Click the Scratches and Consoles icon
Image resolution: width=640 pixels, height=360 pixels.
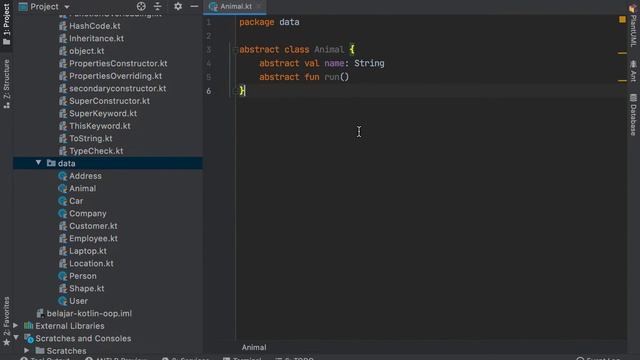[29, 338]
